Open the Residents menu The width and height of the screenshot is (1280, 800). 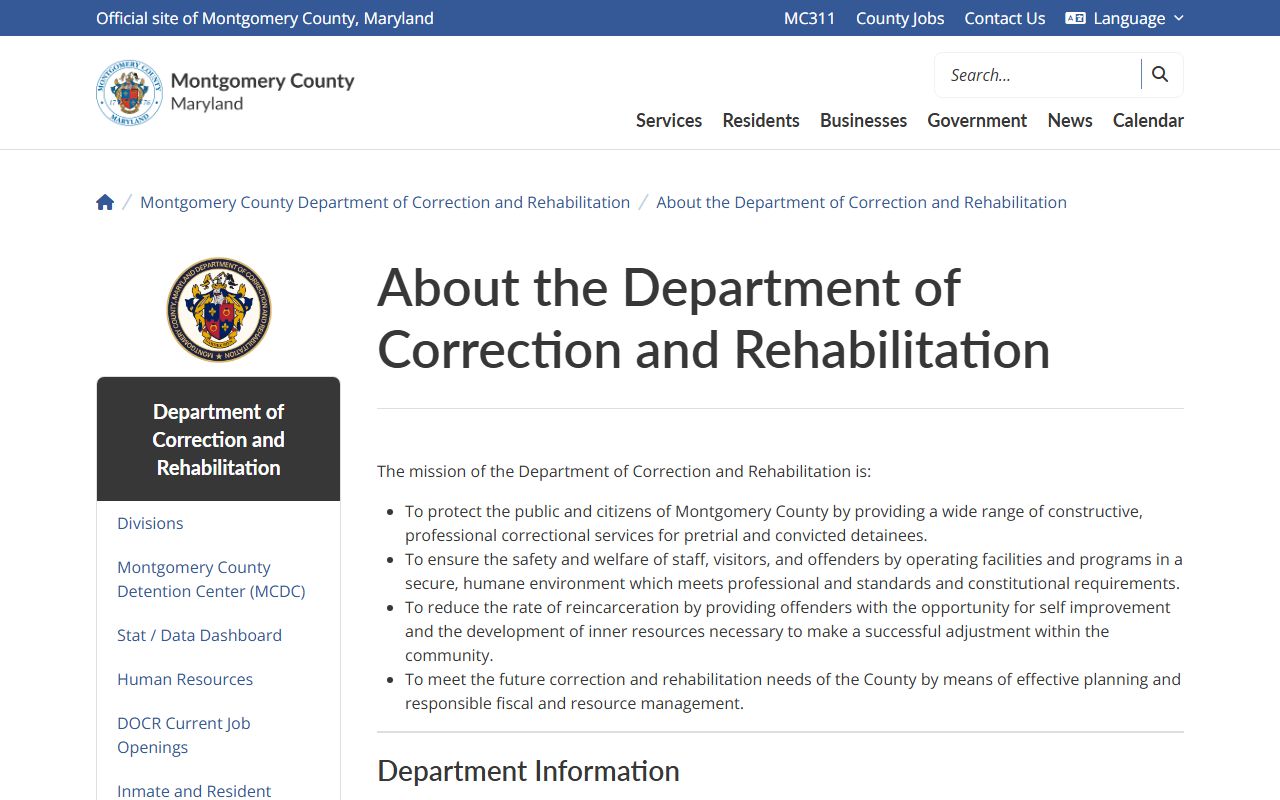(x=761, y=120)
